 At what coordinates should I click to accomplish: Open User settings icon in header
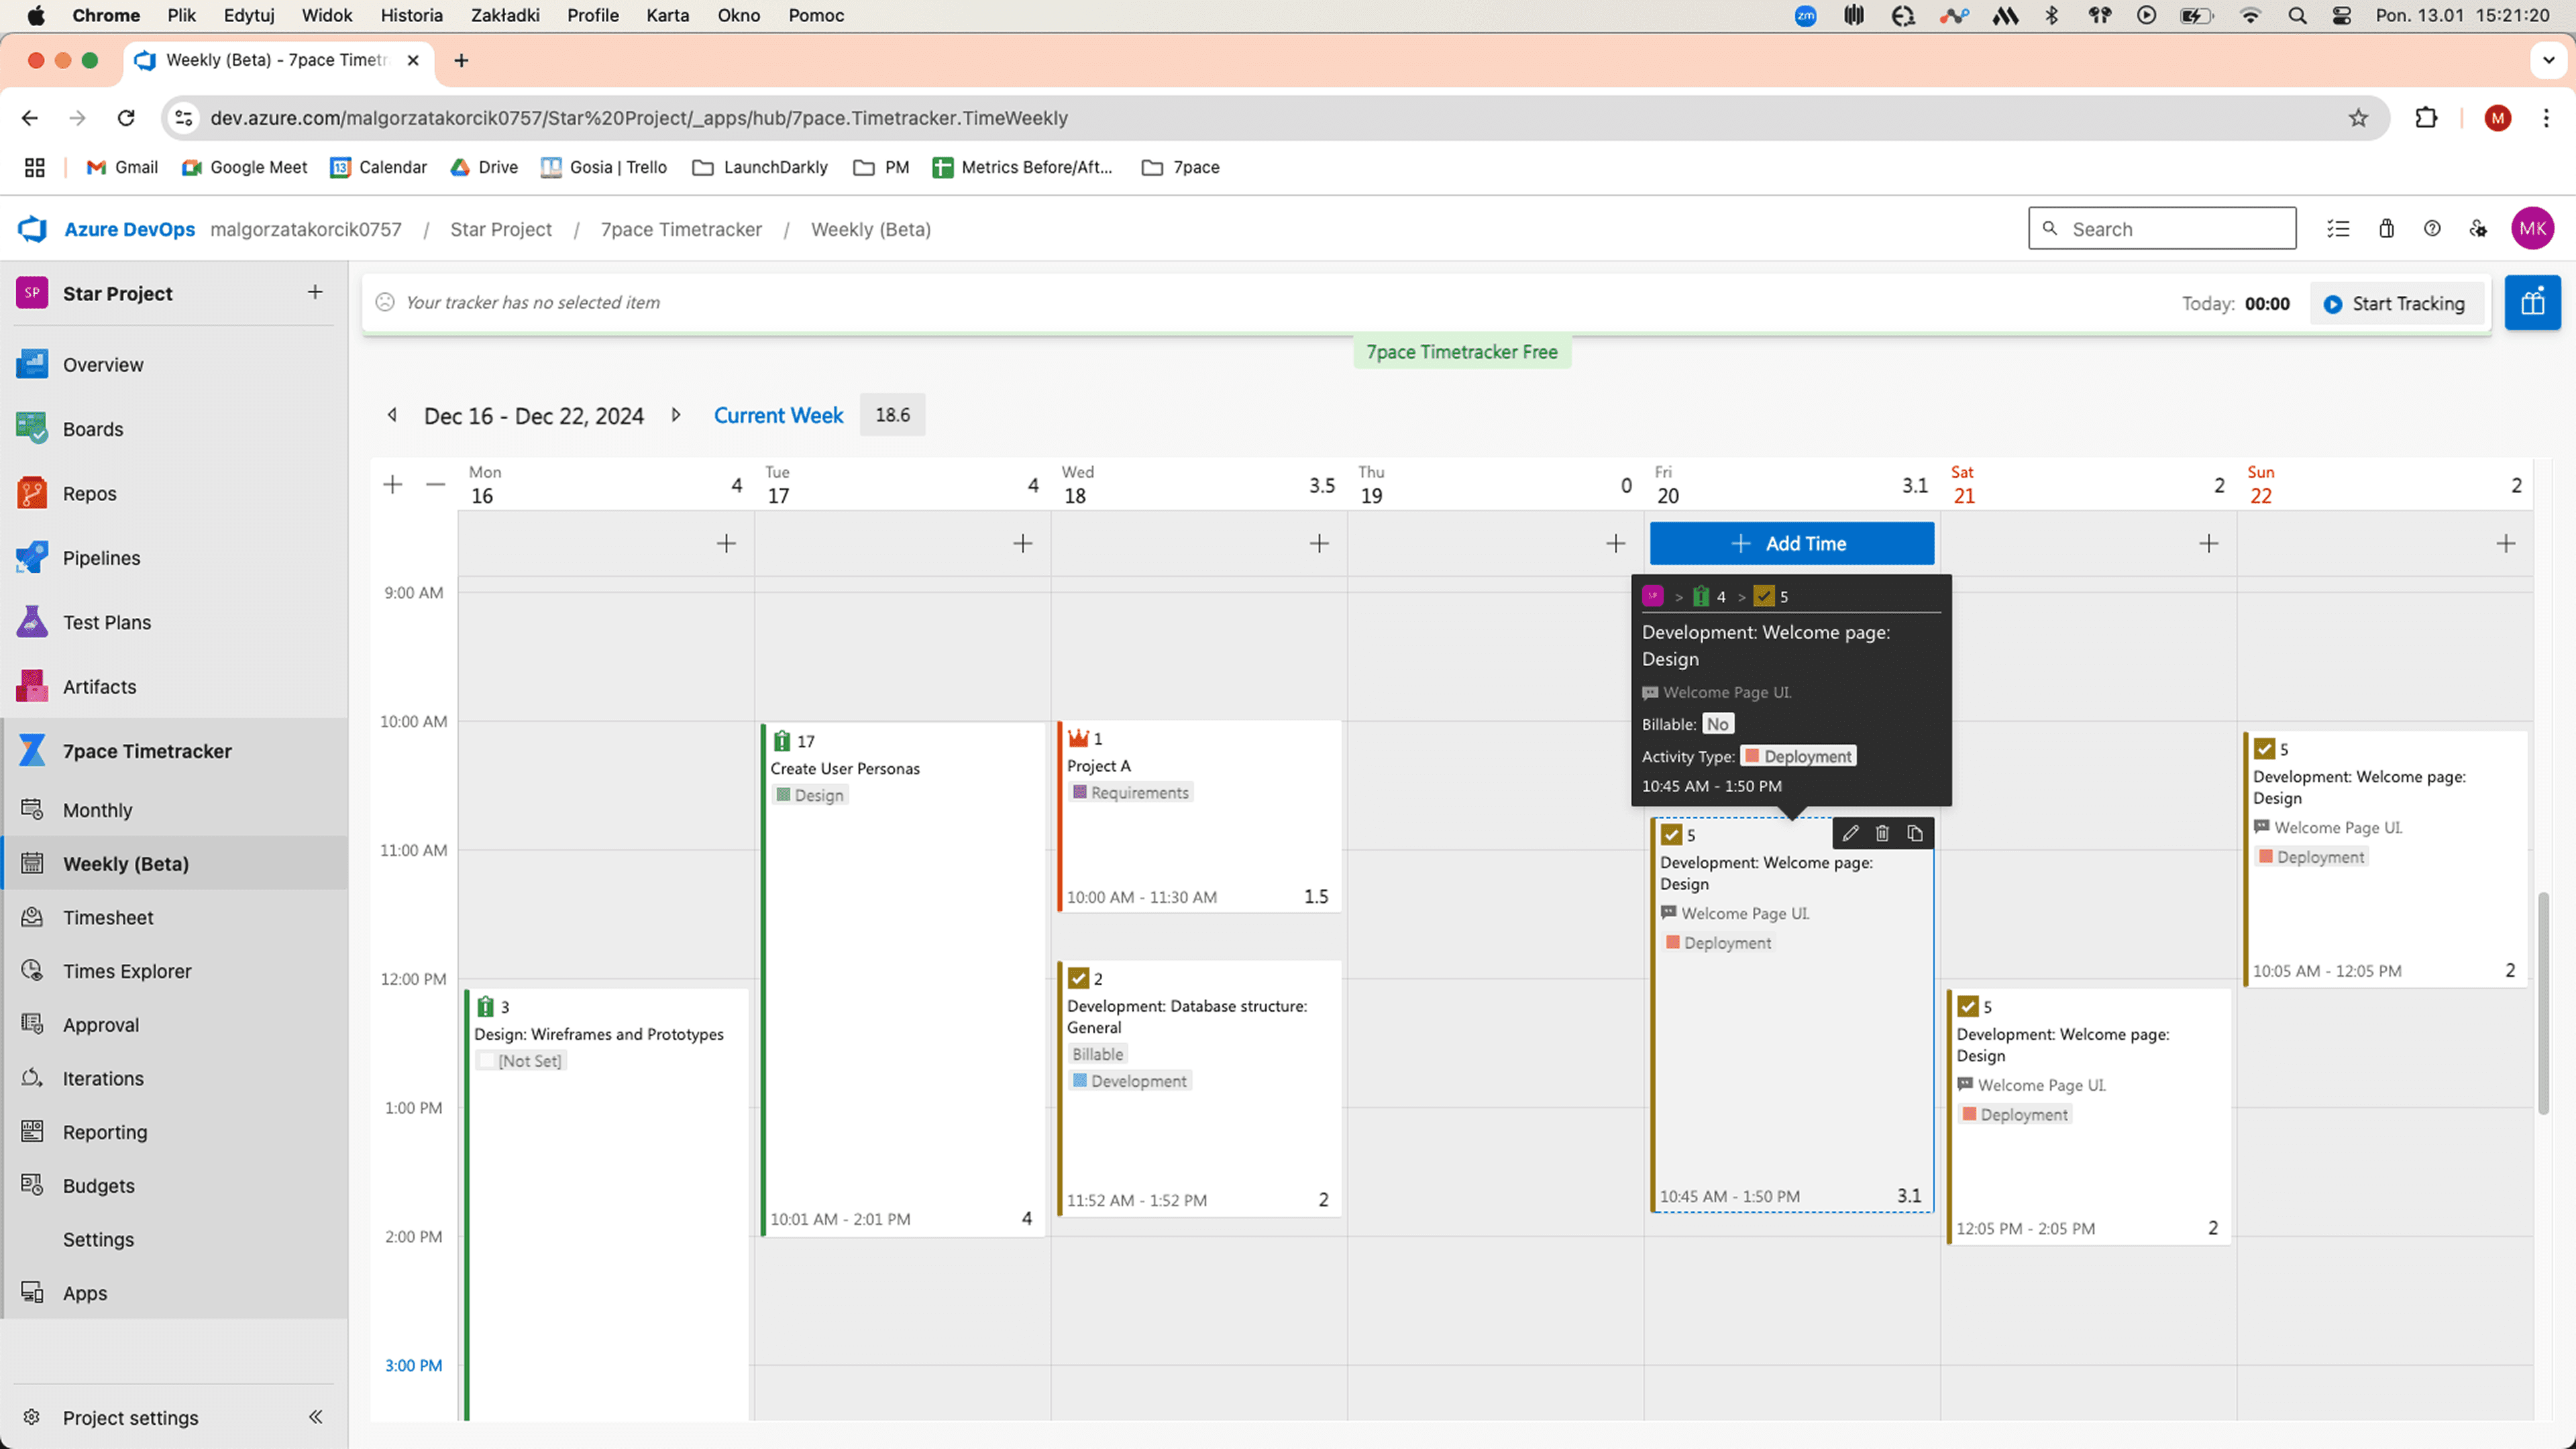click(x=2478, y=229)
